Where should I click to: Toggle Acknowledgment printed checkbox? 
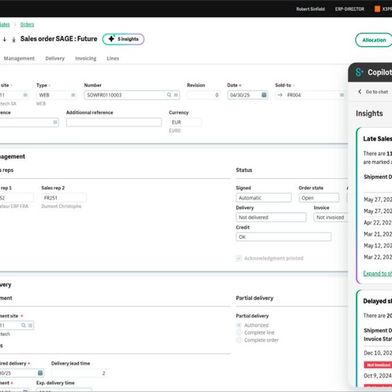[x=239, y=258]
